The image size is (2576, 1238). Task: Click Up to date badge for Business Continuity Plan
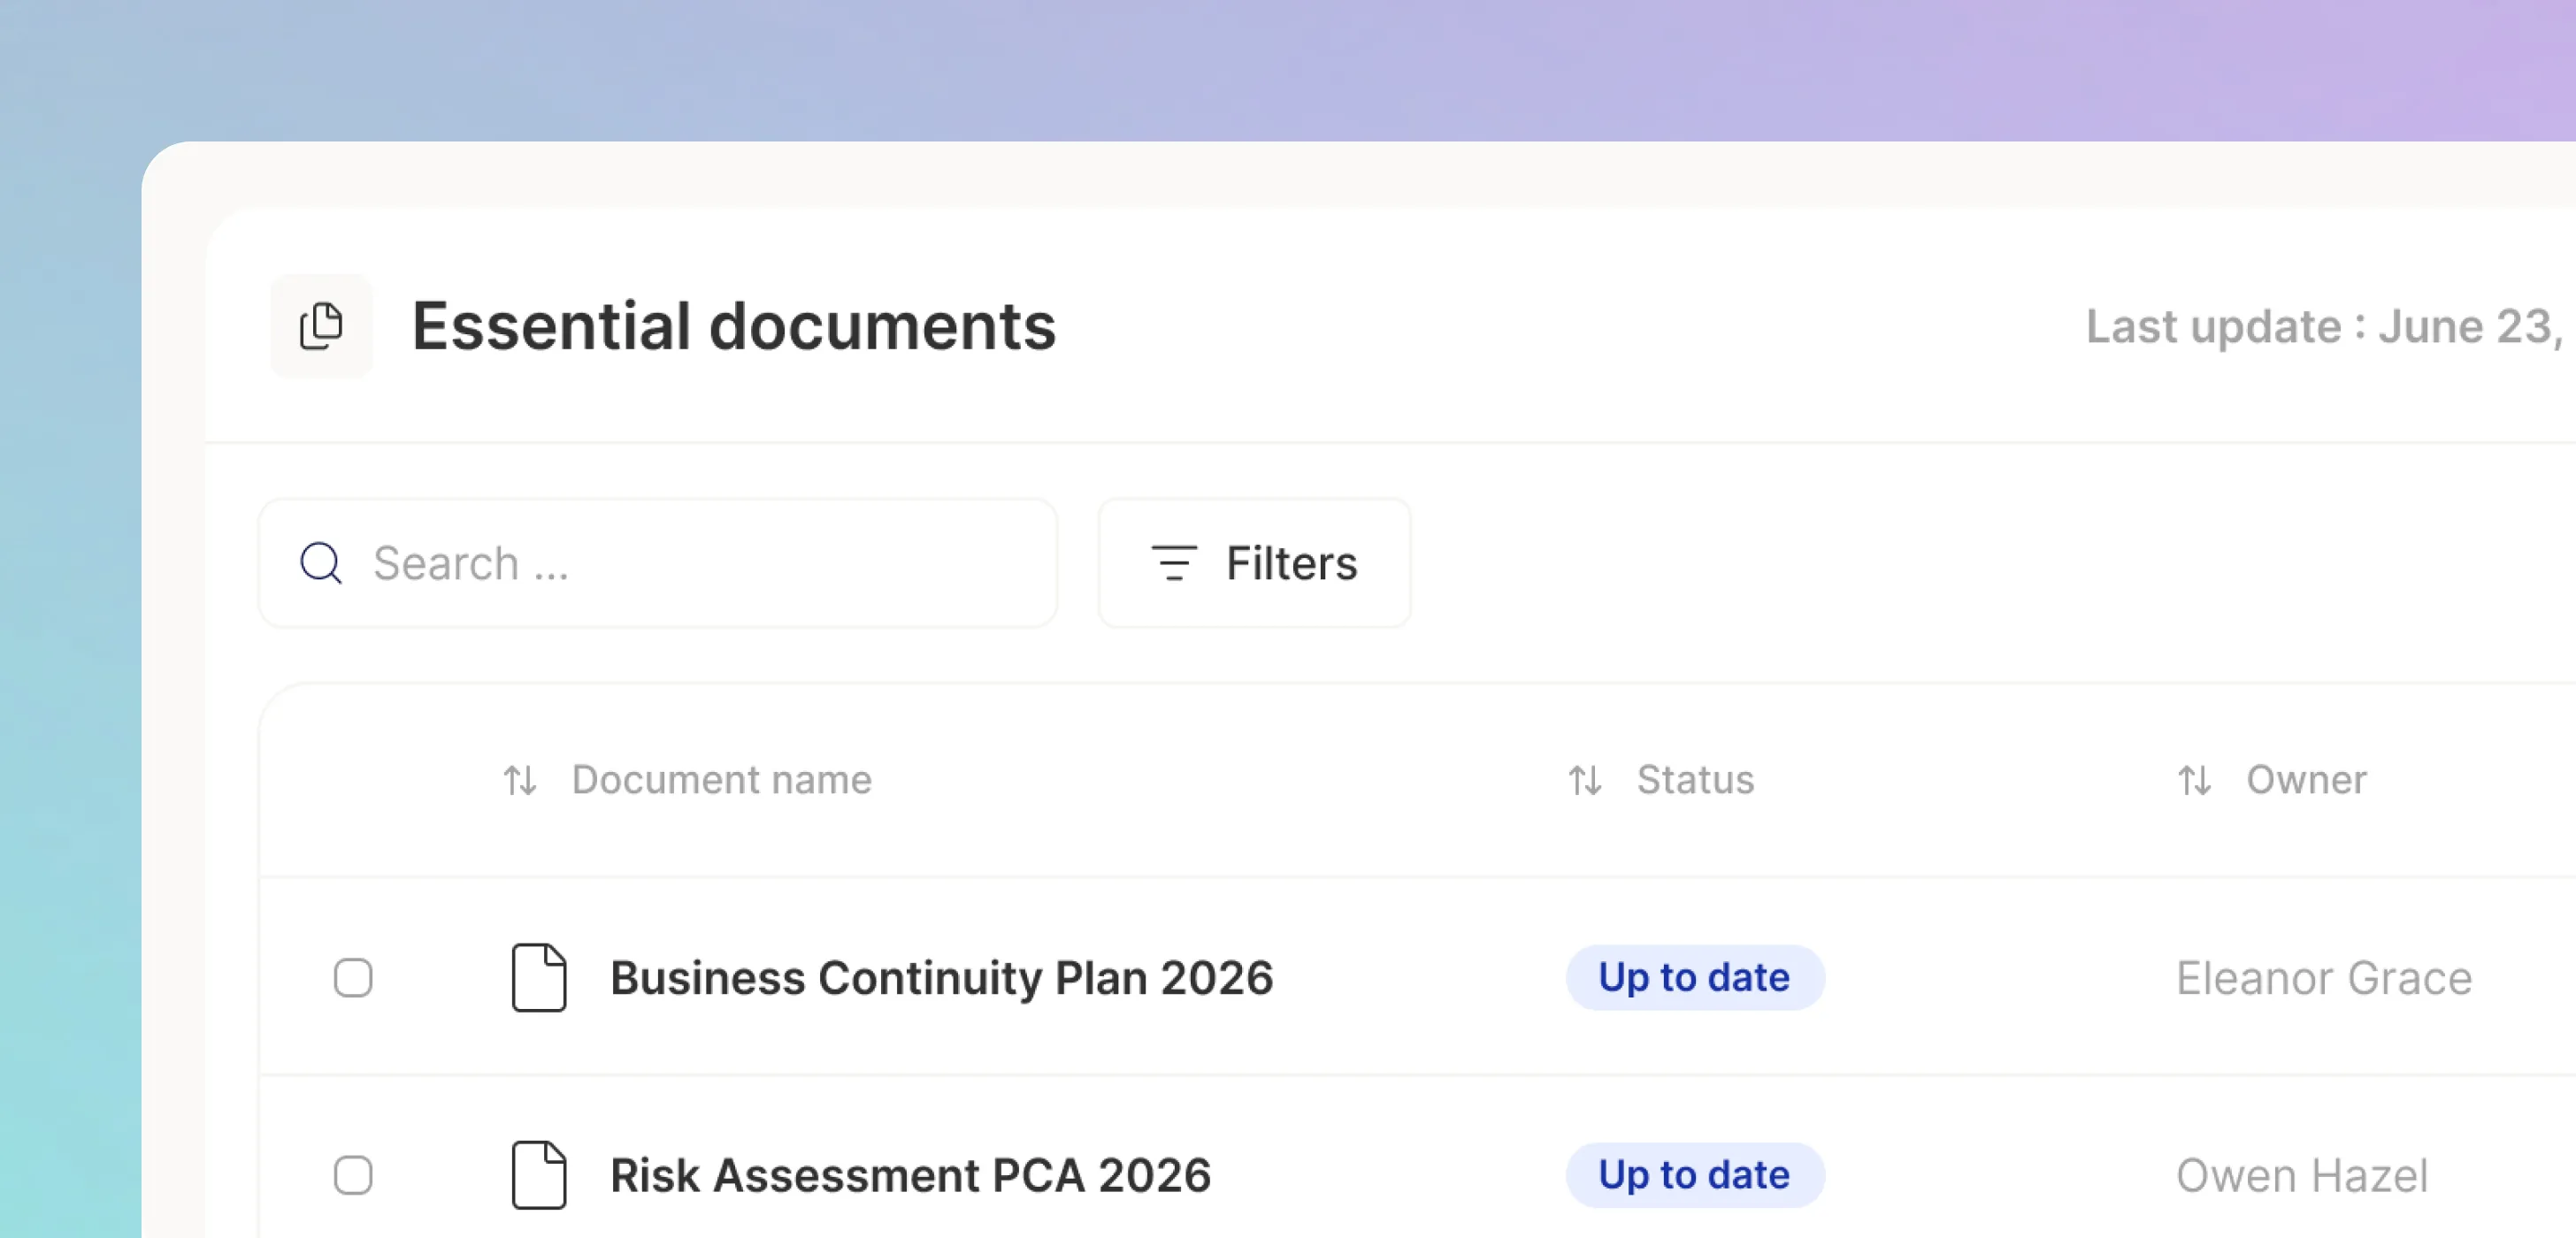1695,977
